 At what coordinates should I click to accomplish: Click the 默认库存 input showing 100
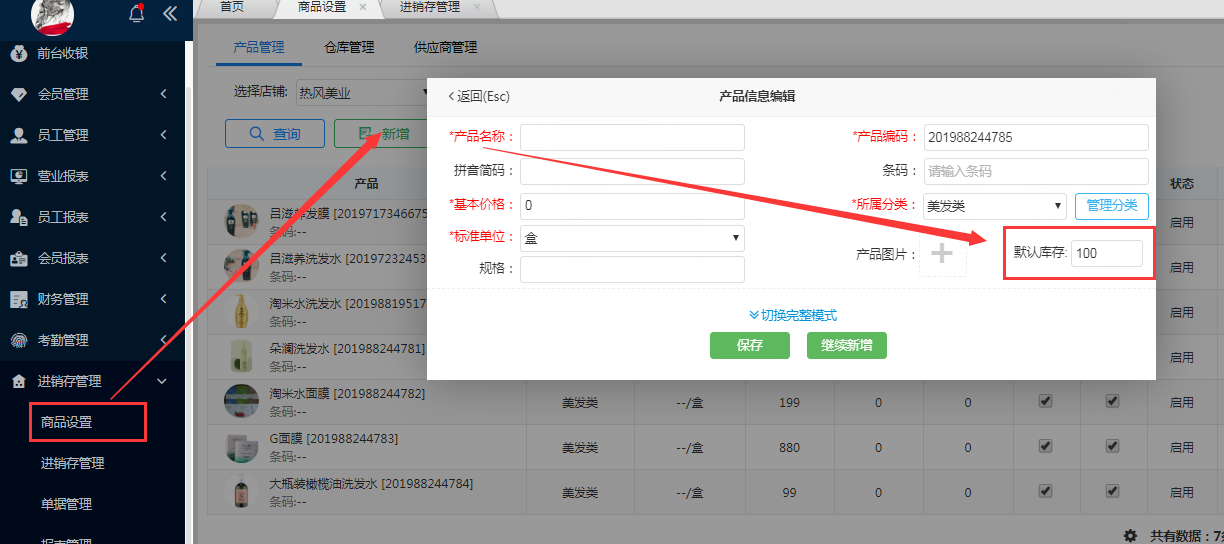point(1107,253)
